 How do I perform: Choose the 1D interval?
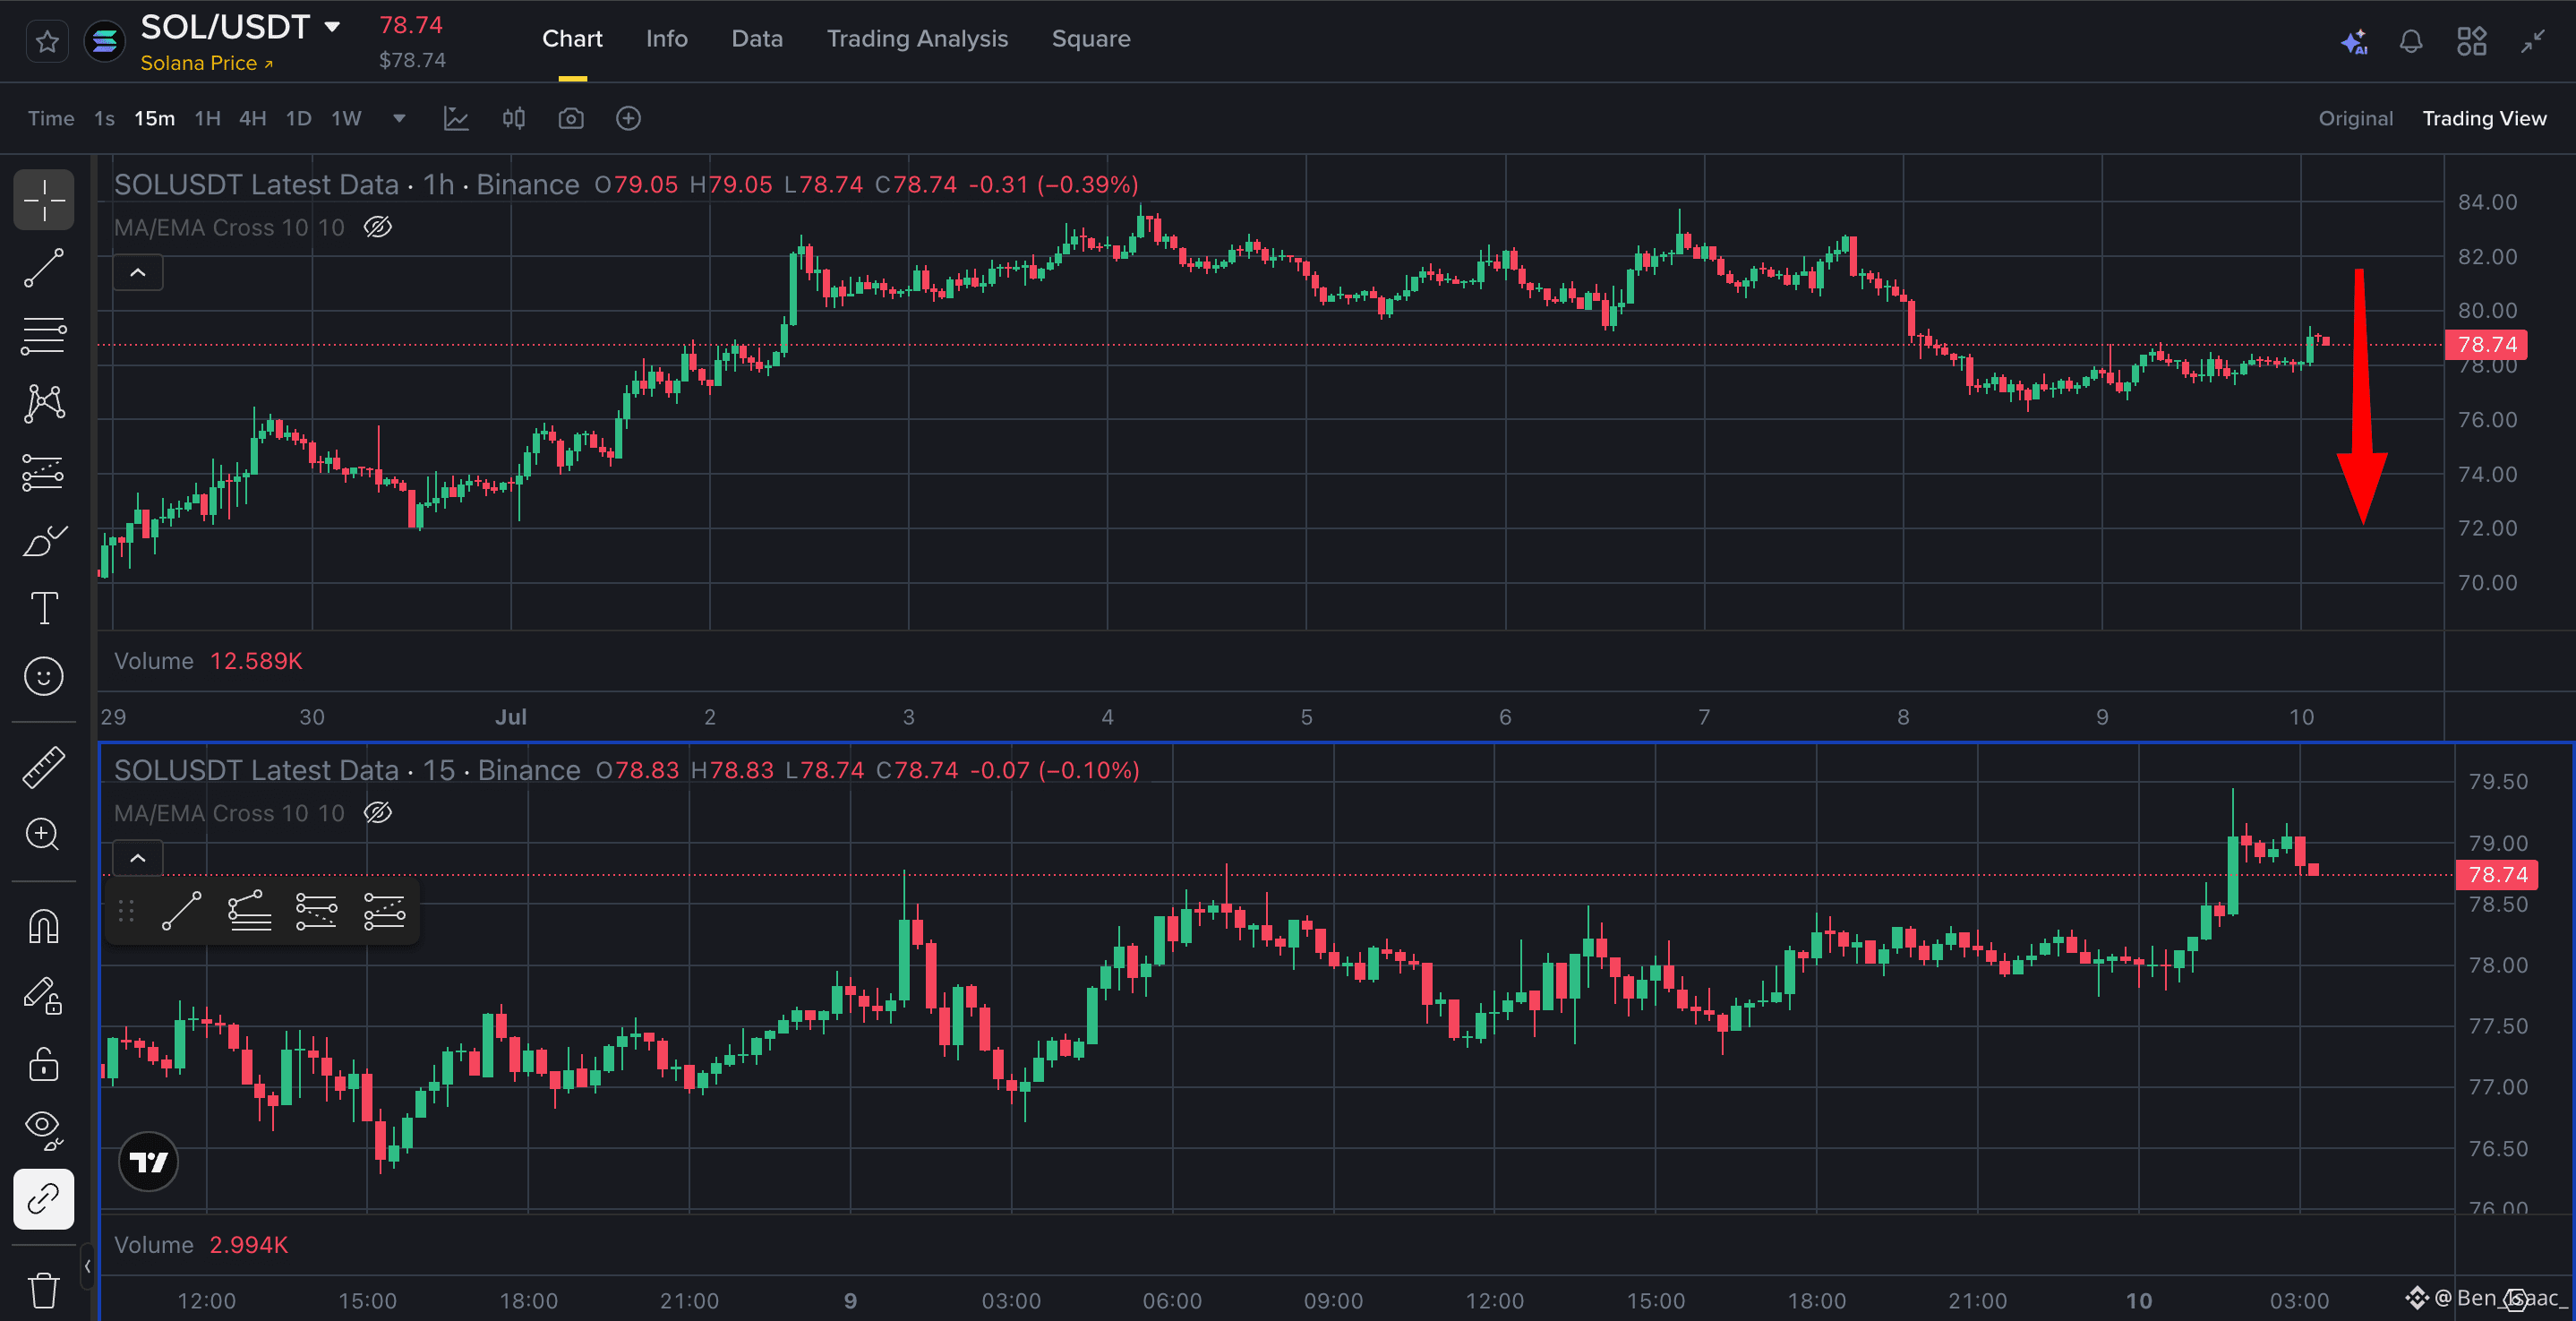[298, 118]
